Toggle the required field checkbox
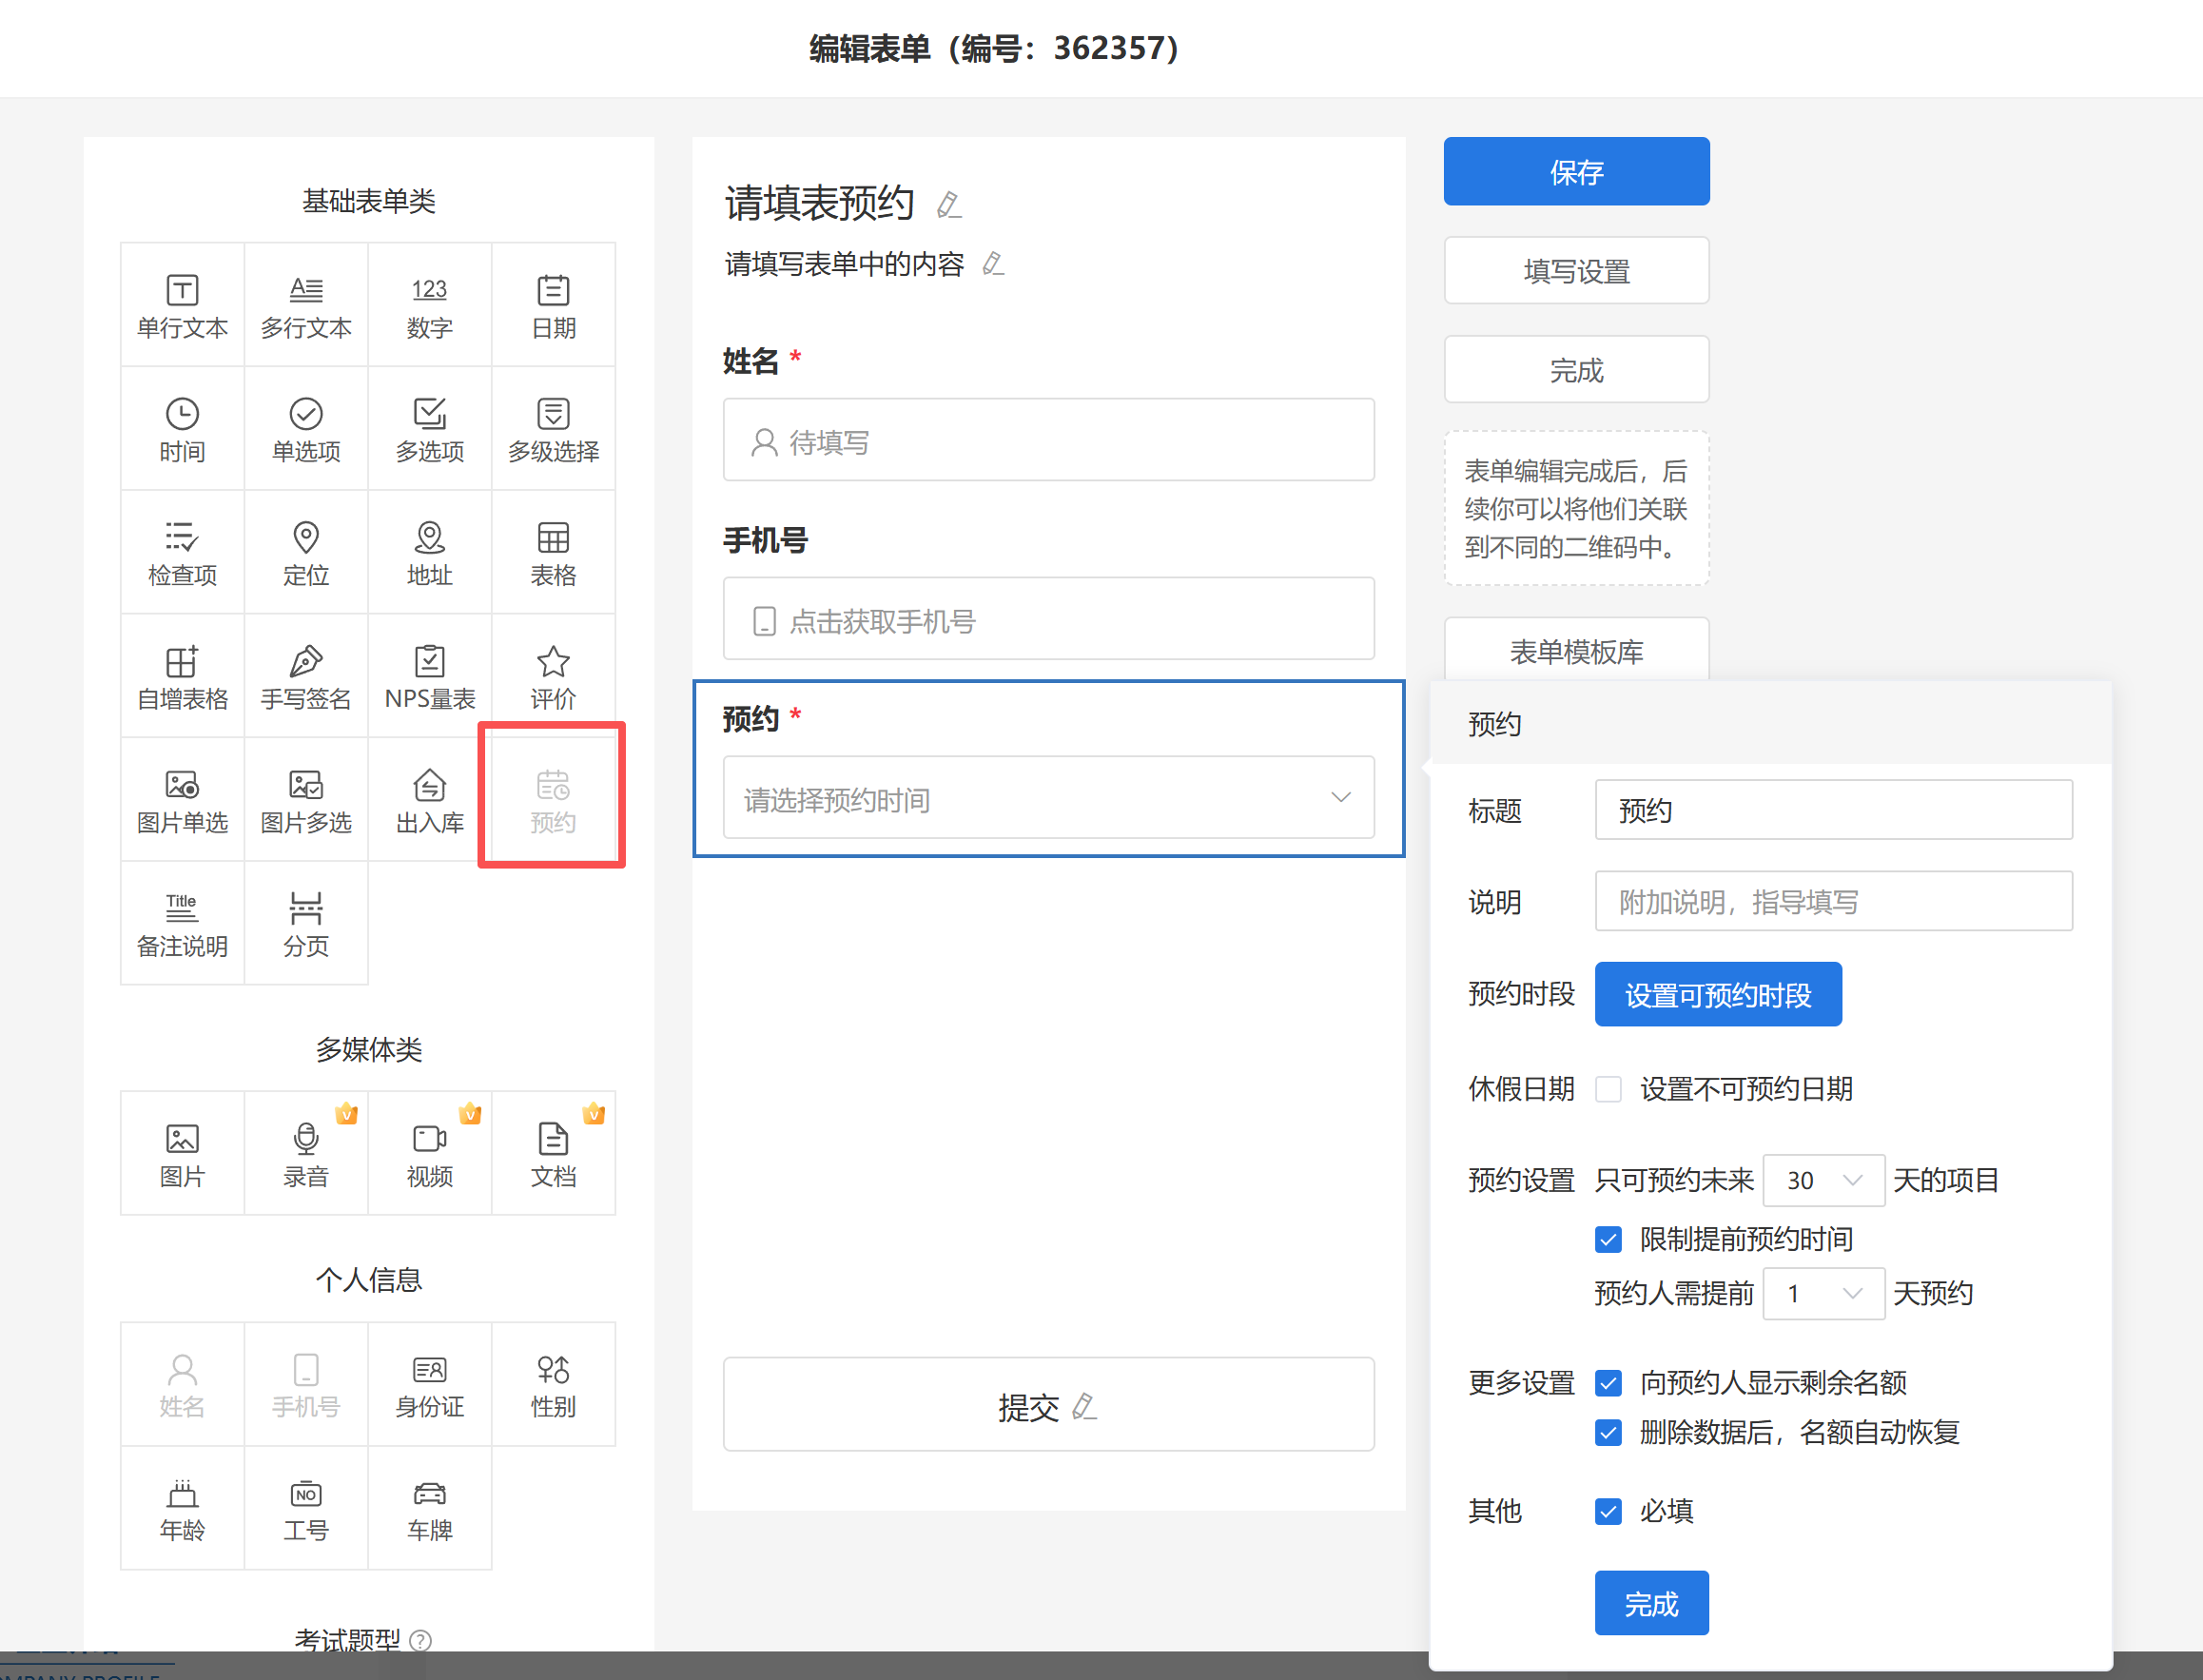This screenshot has height=1680, width=2203. 1608,1511
